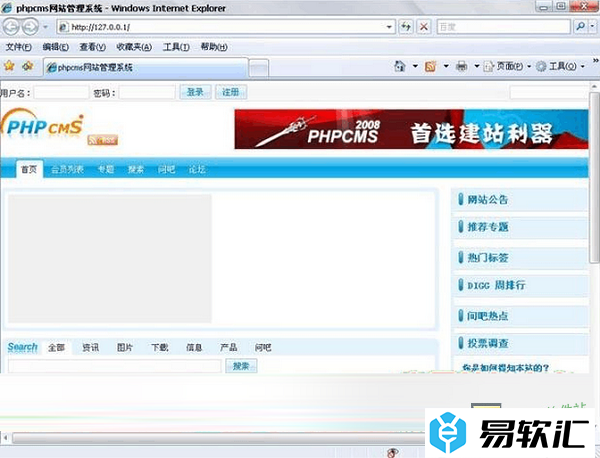Open the search provider dropdown arrow

click(x=593, y=27)
